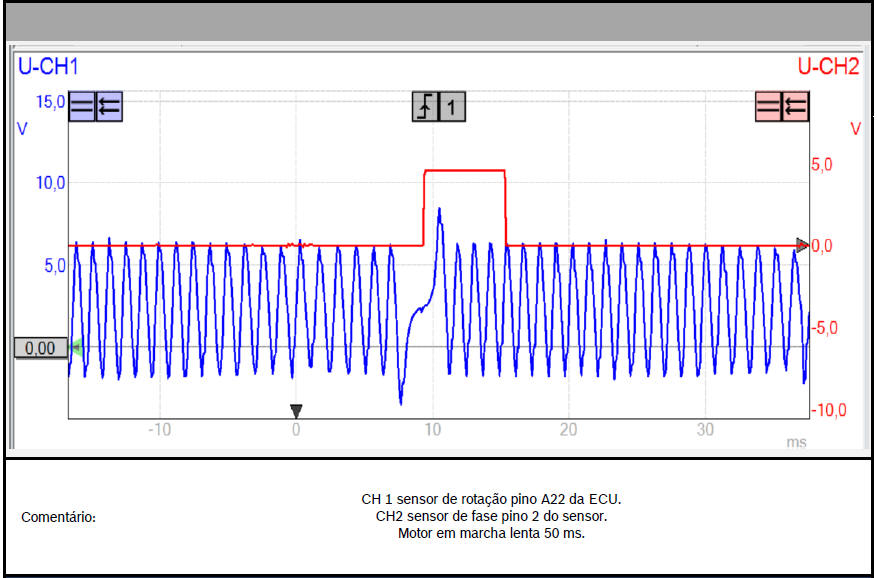Screen dimensions: 877x578
Task: Click the ms time unit label
Action: pos(796,441)
